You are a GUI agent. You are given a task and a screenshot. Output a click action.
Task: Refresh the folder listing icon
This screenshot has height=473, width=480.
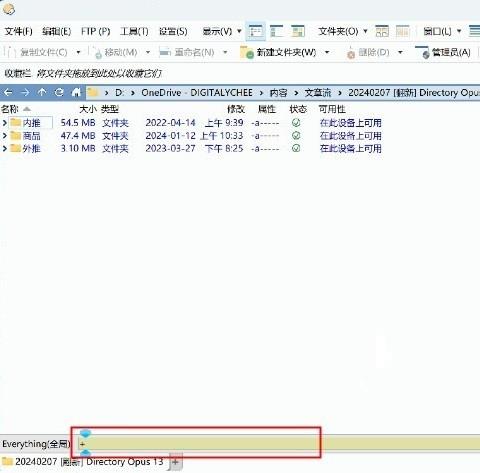click(59, 92)
